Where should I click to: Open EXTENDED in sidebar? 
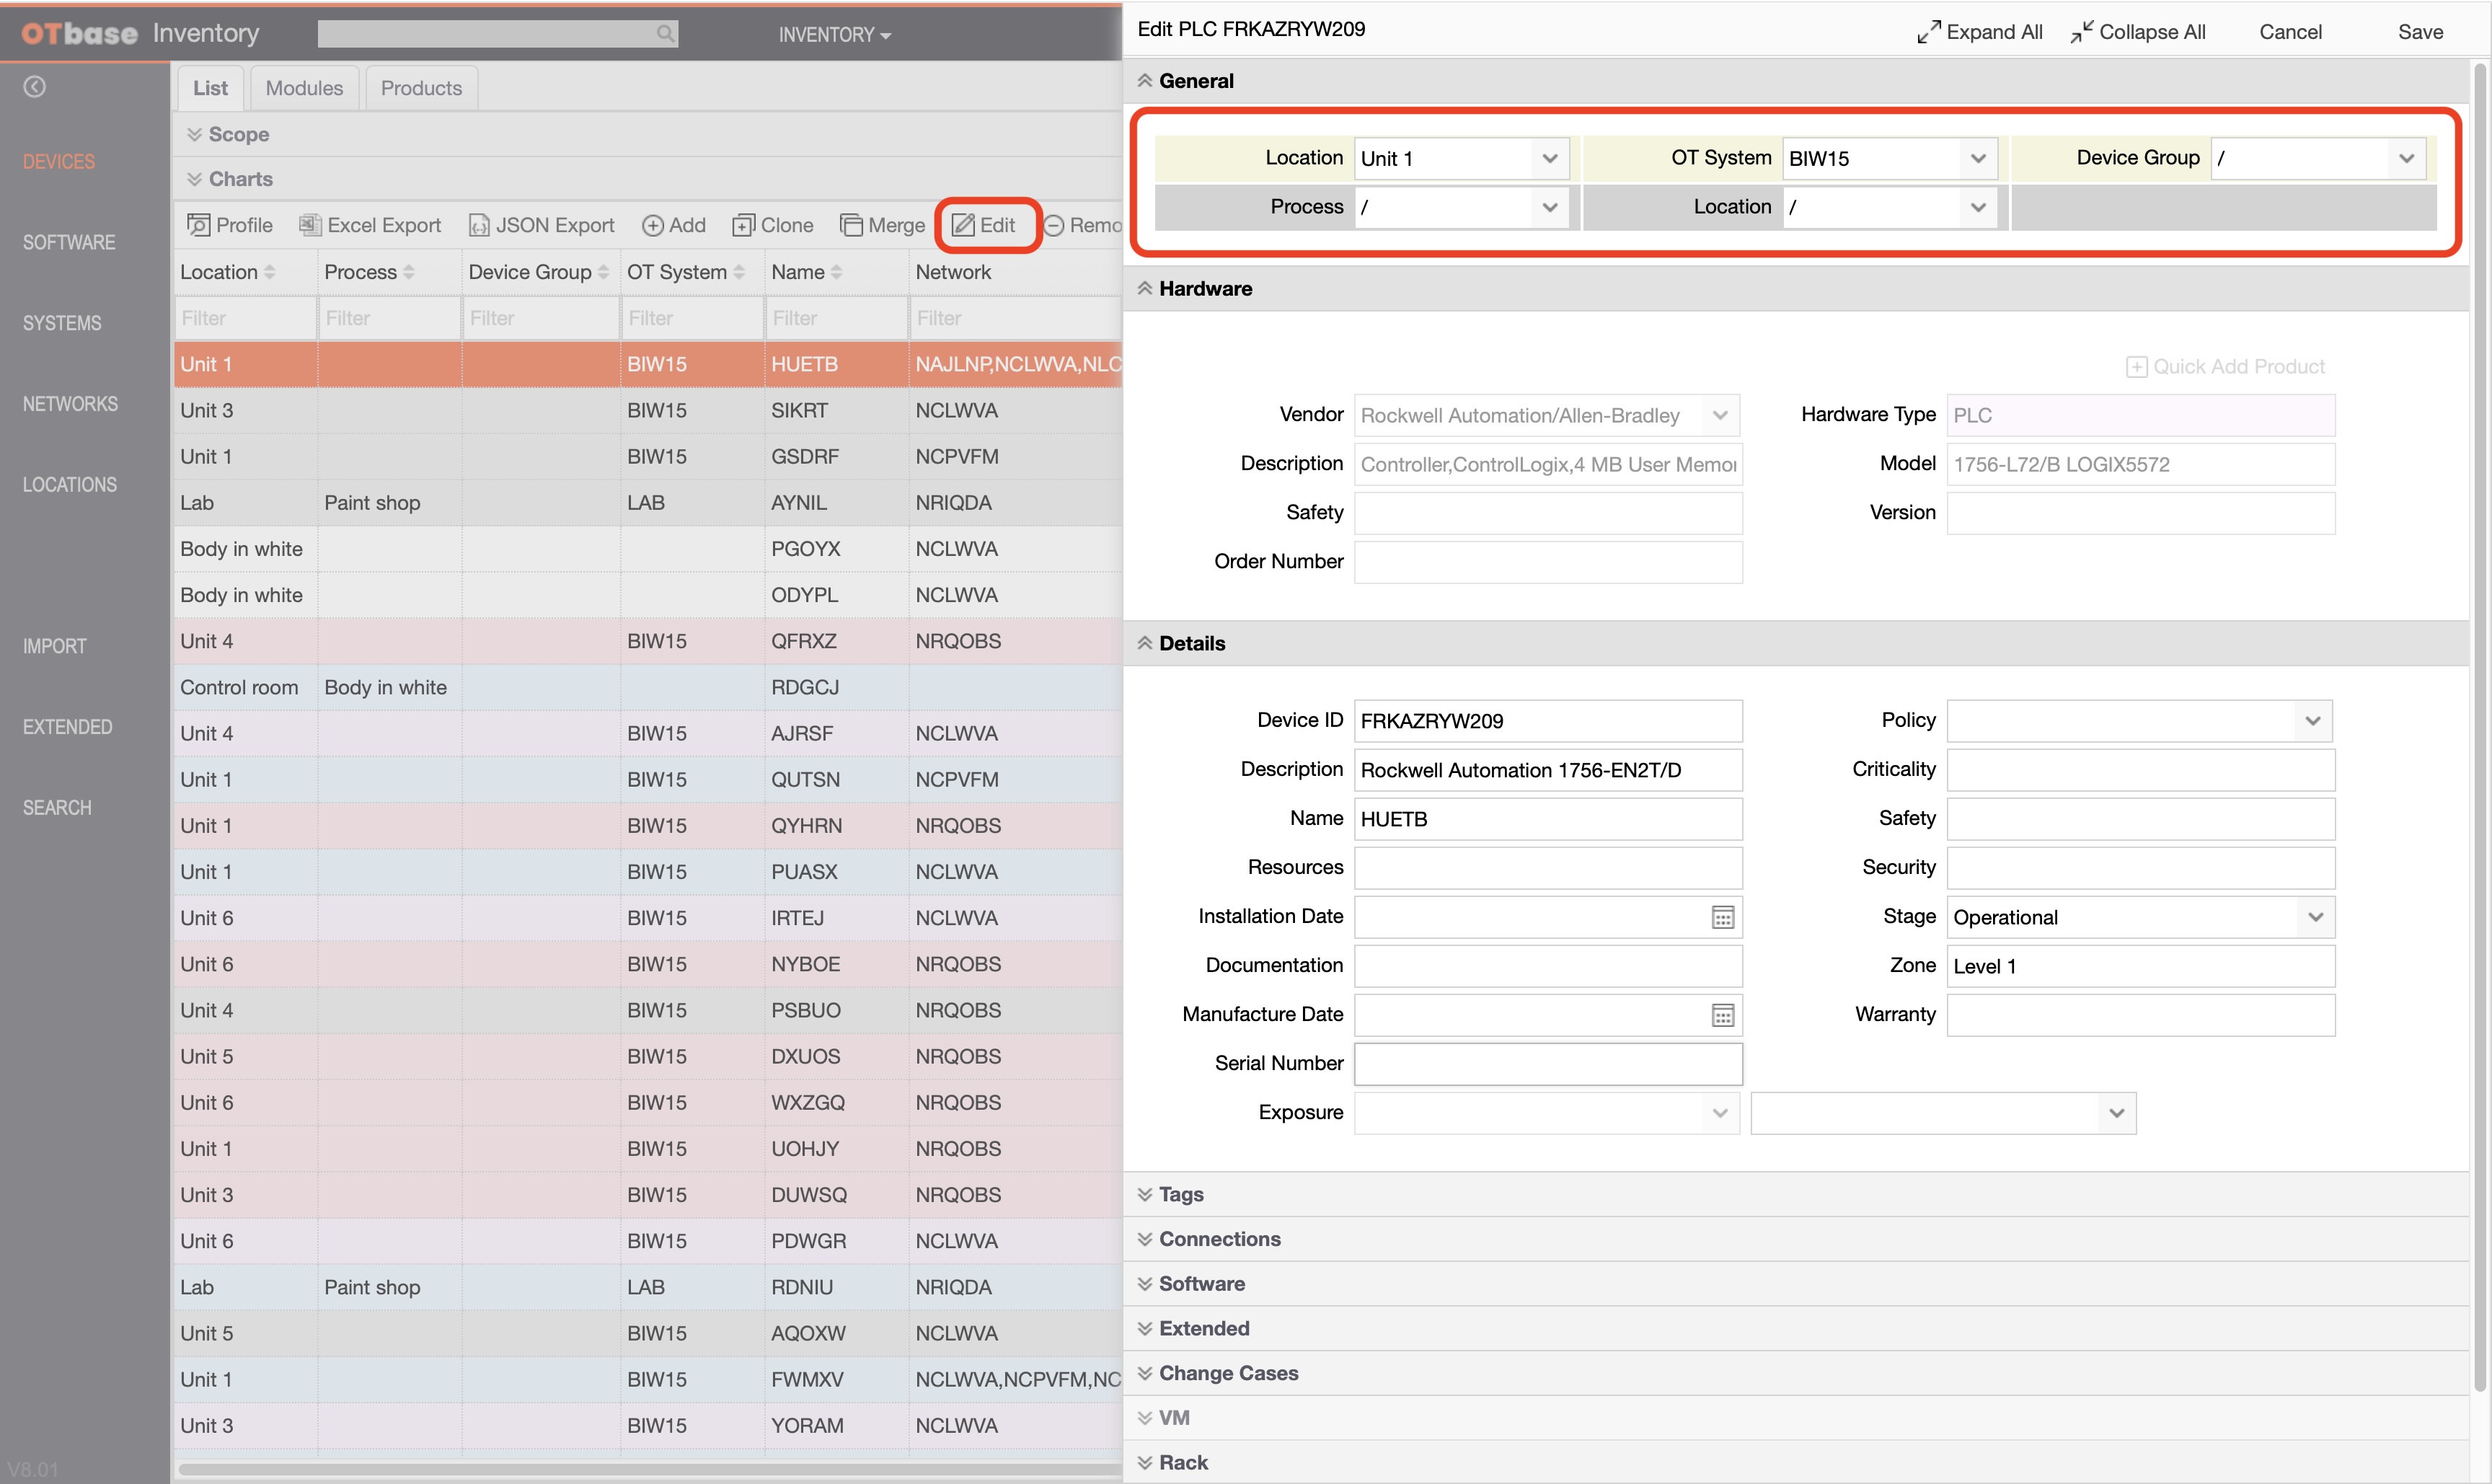(x=68, y=727)
